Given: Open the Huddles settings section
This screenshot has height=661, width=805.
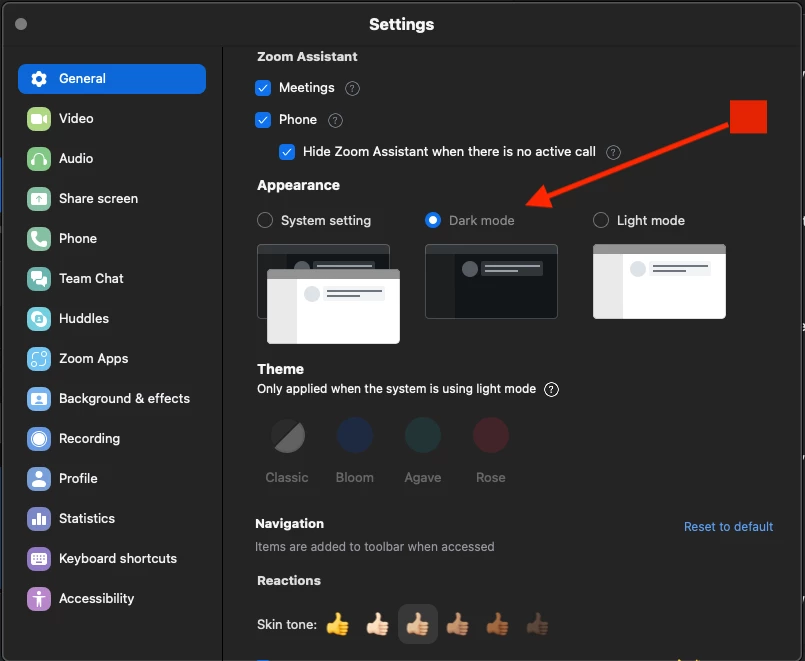Looking at the screenshot, I should coord(112,319).
